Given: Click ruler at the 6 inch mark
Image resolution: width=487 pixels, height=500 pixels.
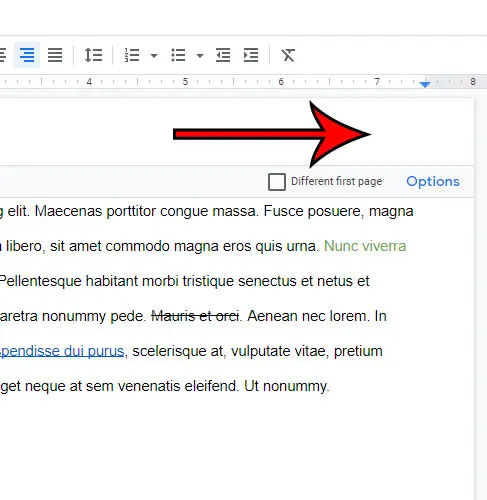Looking at the screenshot, I should click(281, 82).
